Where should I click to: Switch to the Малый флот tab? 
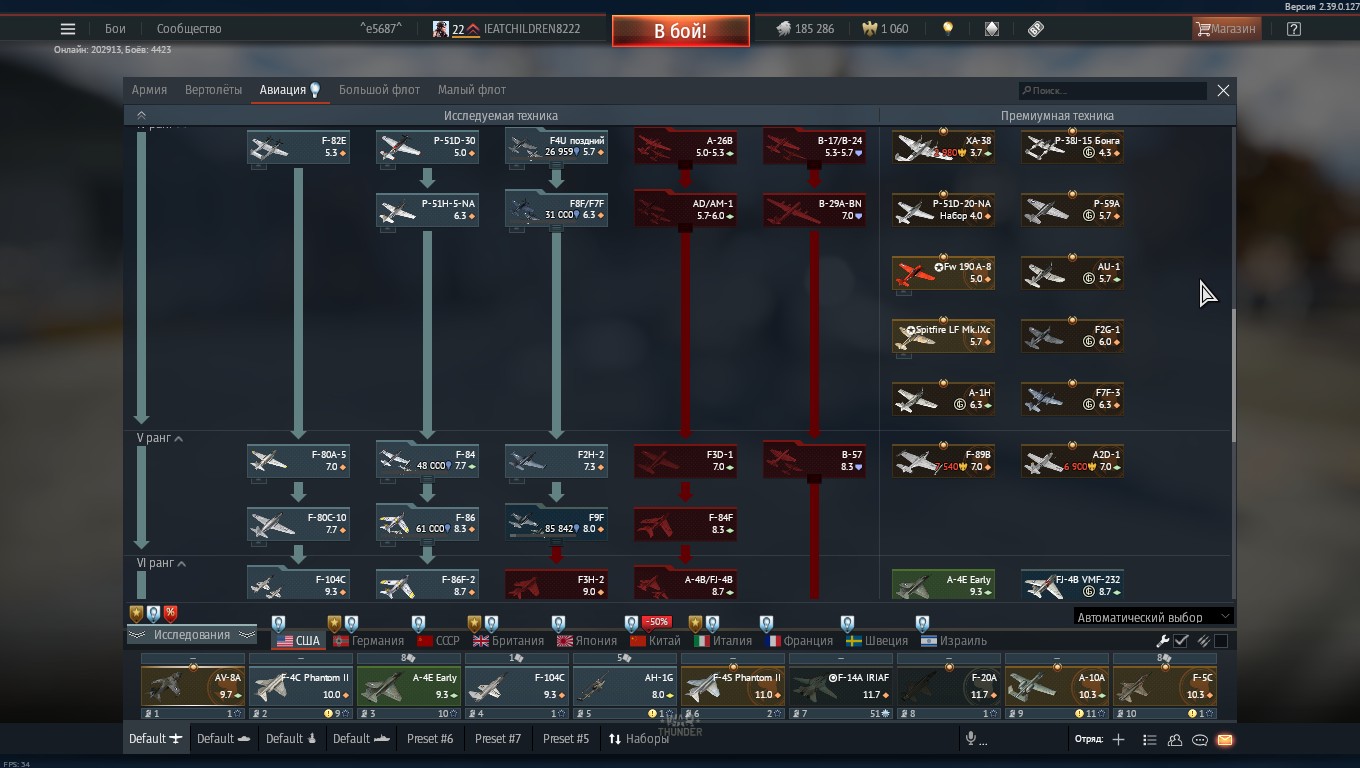click(472, 90)
